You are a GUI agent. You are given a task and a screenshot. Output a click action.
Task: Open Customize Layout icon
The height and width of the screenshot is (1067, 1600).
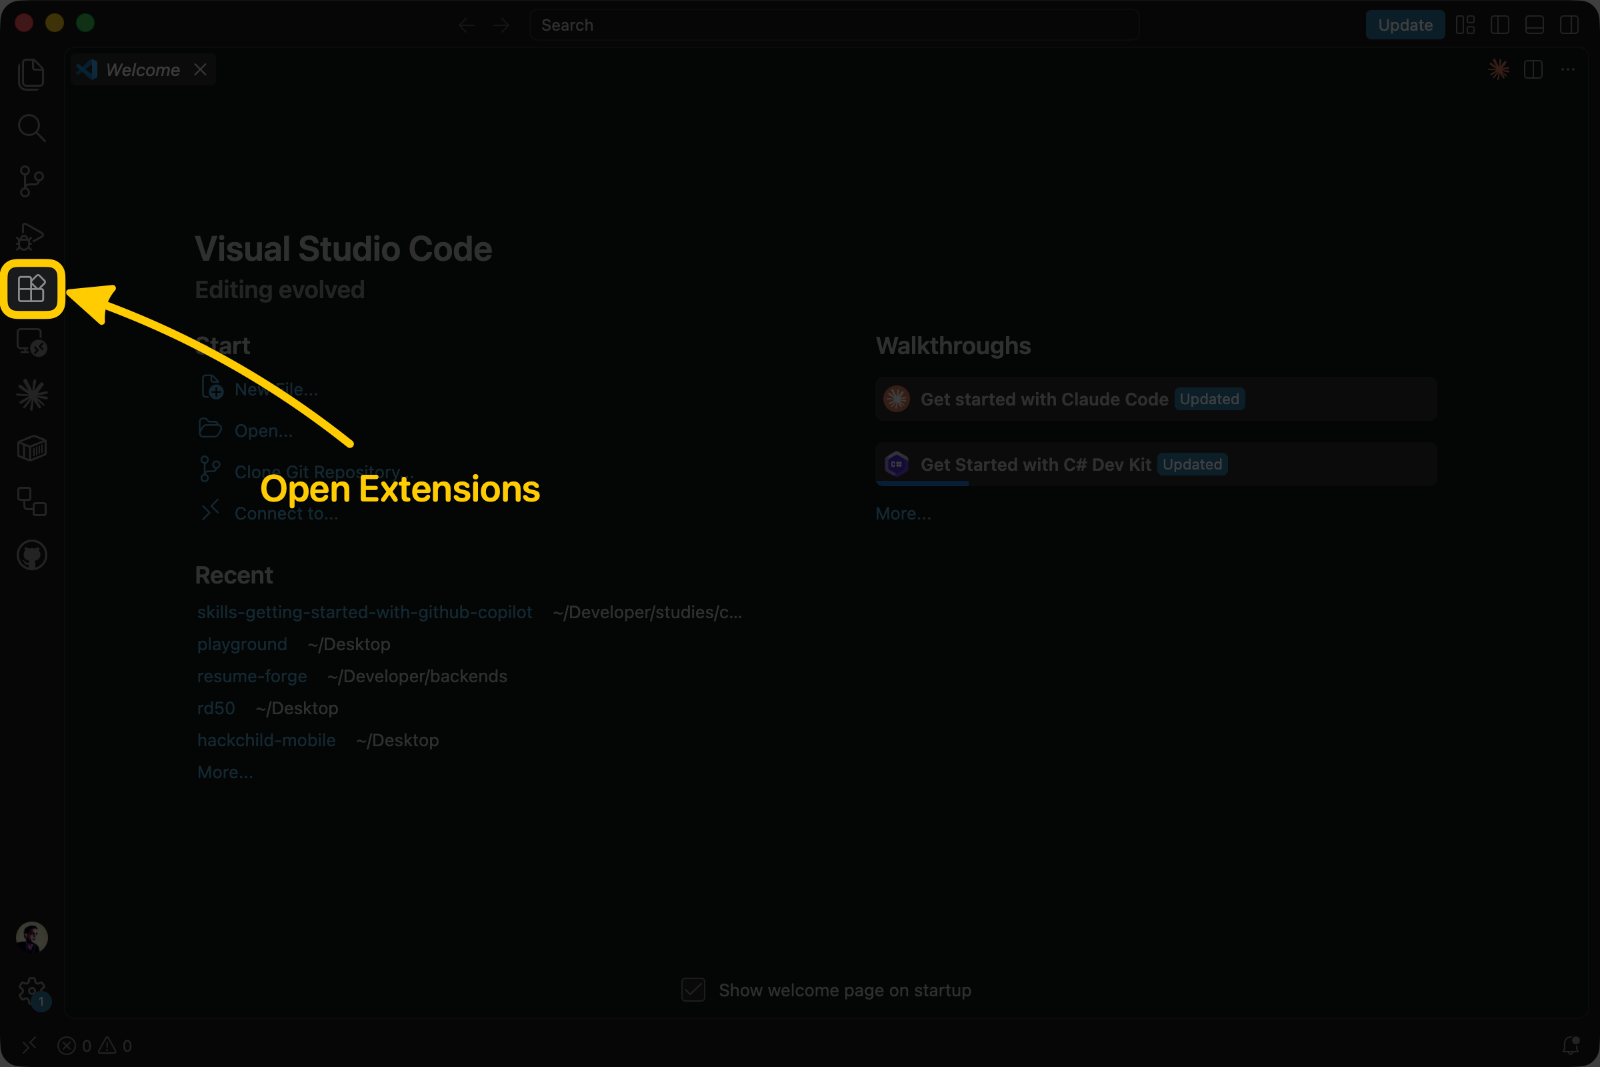(x=1465, y=25)
